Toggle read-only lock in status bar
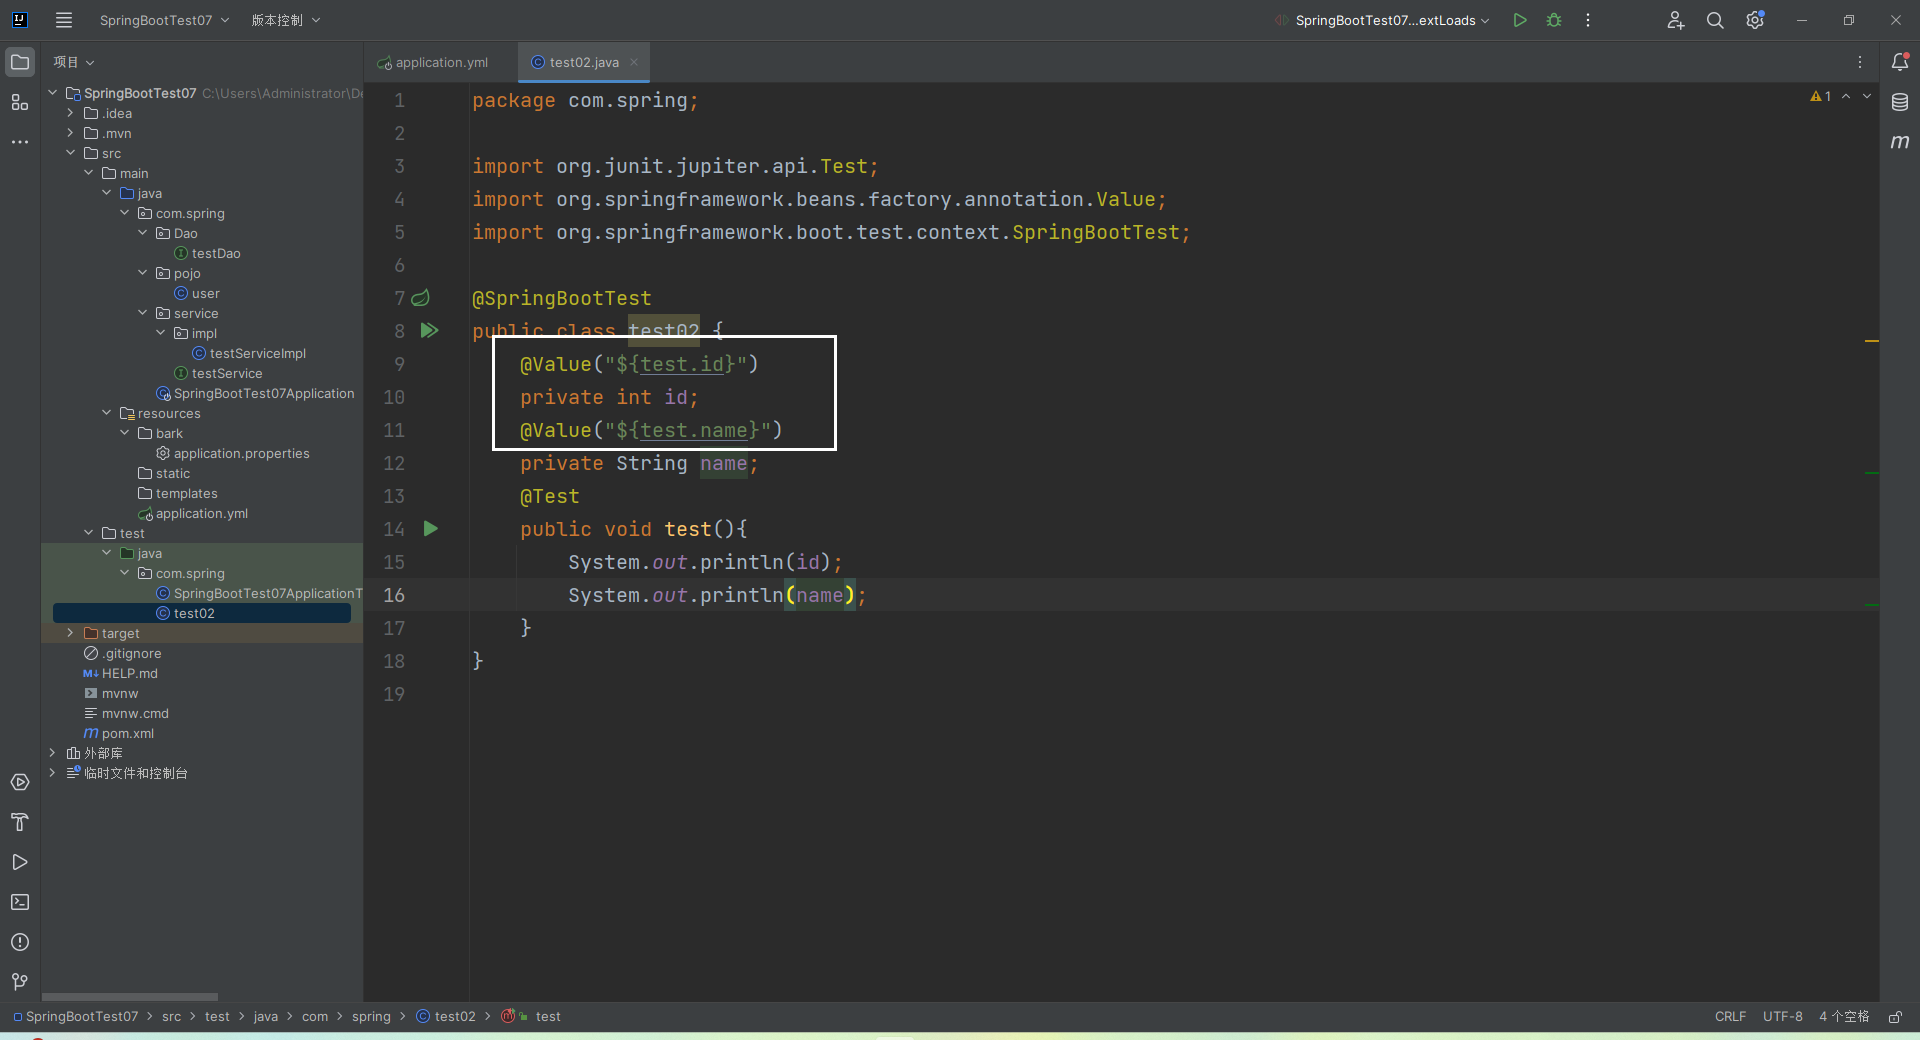1920x1040 pixels. (1895, 1017)
